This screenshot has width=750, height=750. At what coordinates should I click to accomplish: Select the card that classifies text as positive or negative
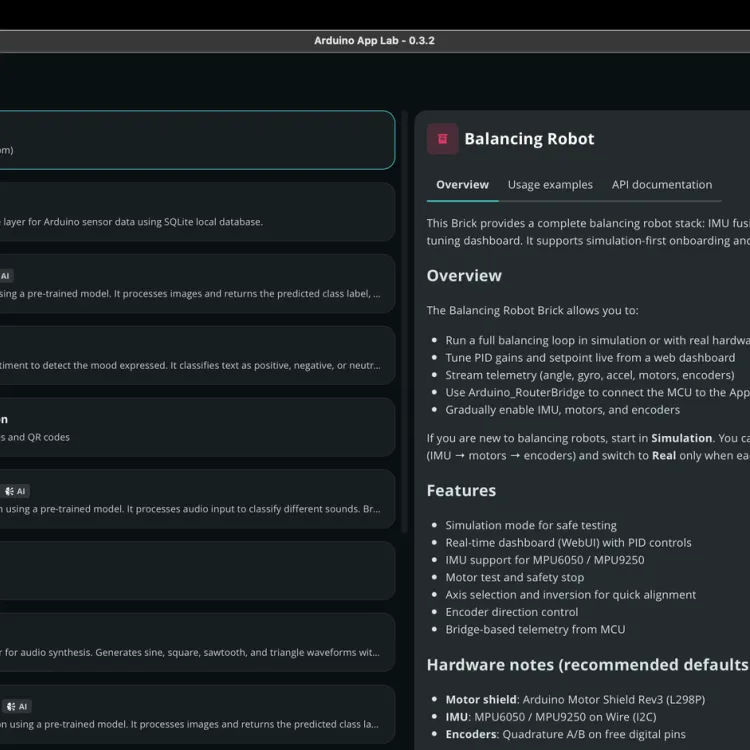click(x=197, y=355)
